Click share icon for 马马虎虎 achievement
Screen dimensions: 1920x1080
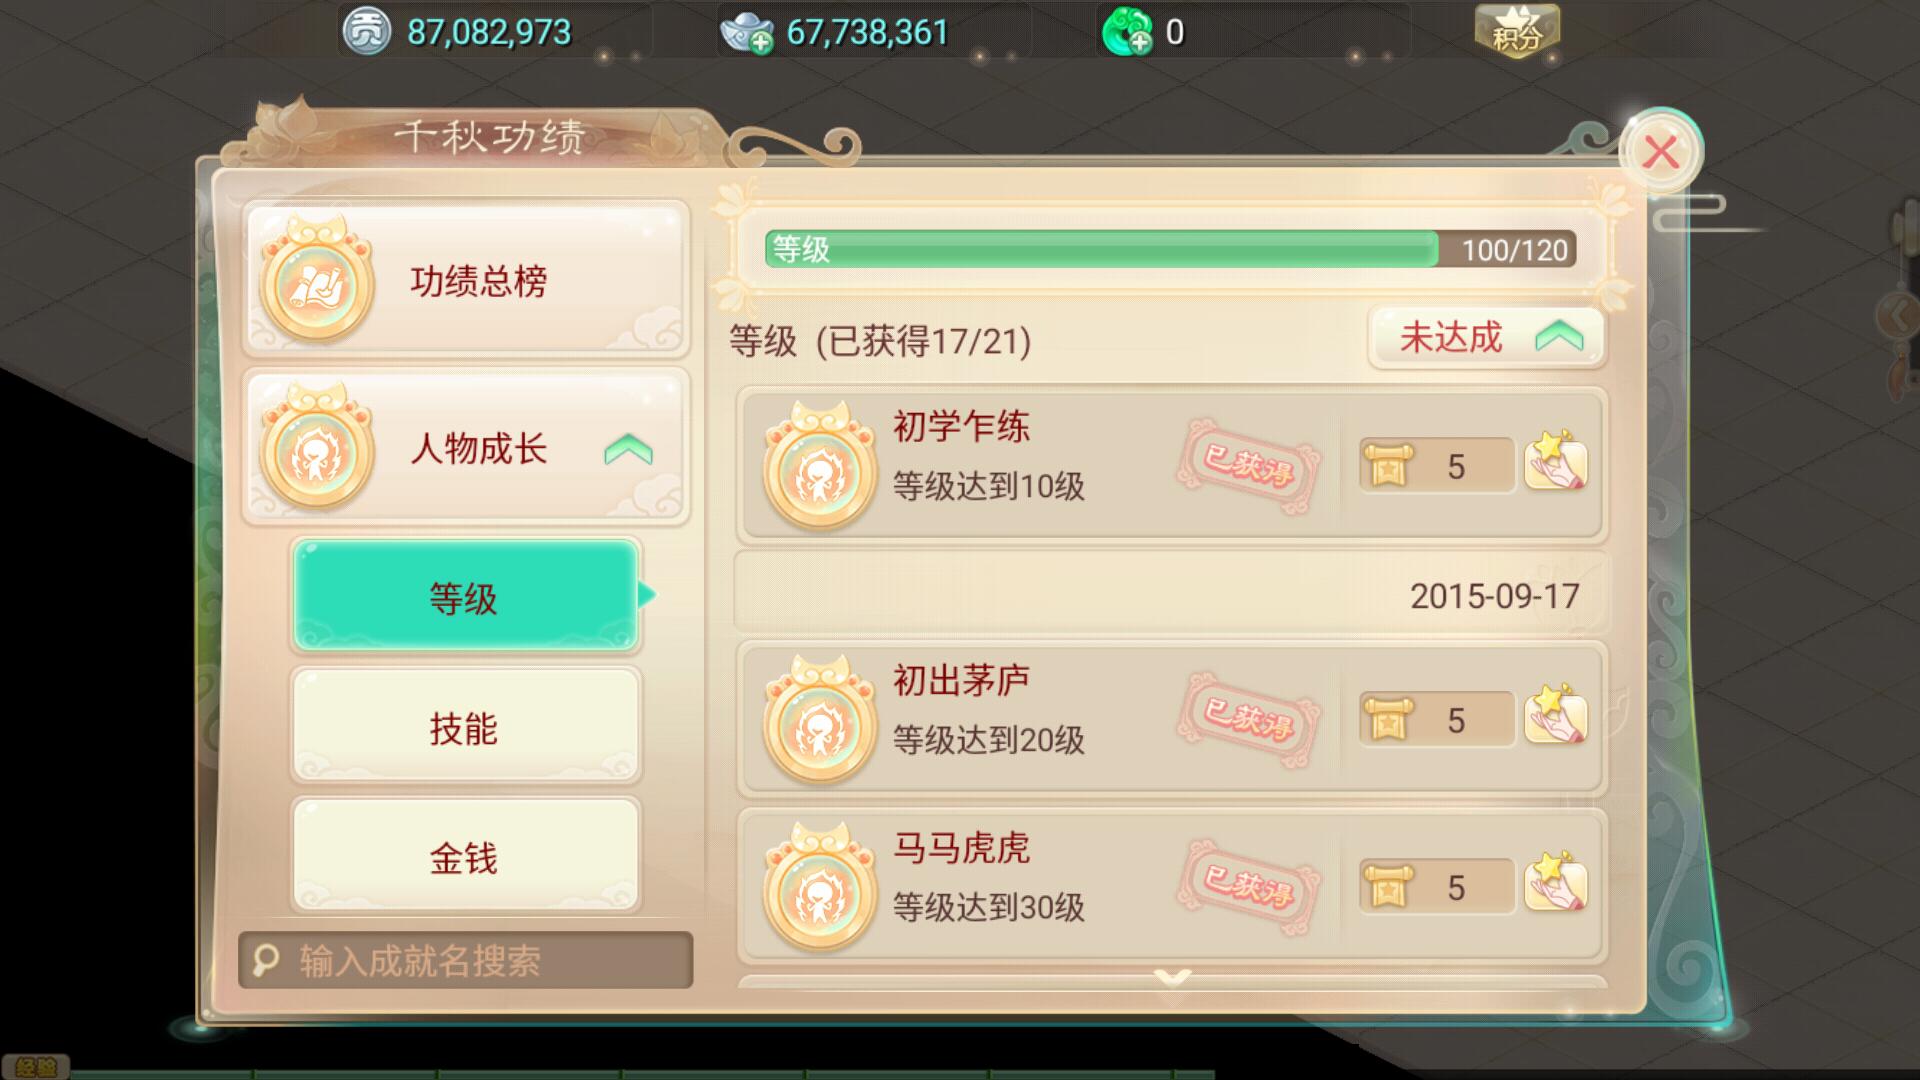[x=1555, y=883]
